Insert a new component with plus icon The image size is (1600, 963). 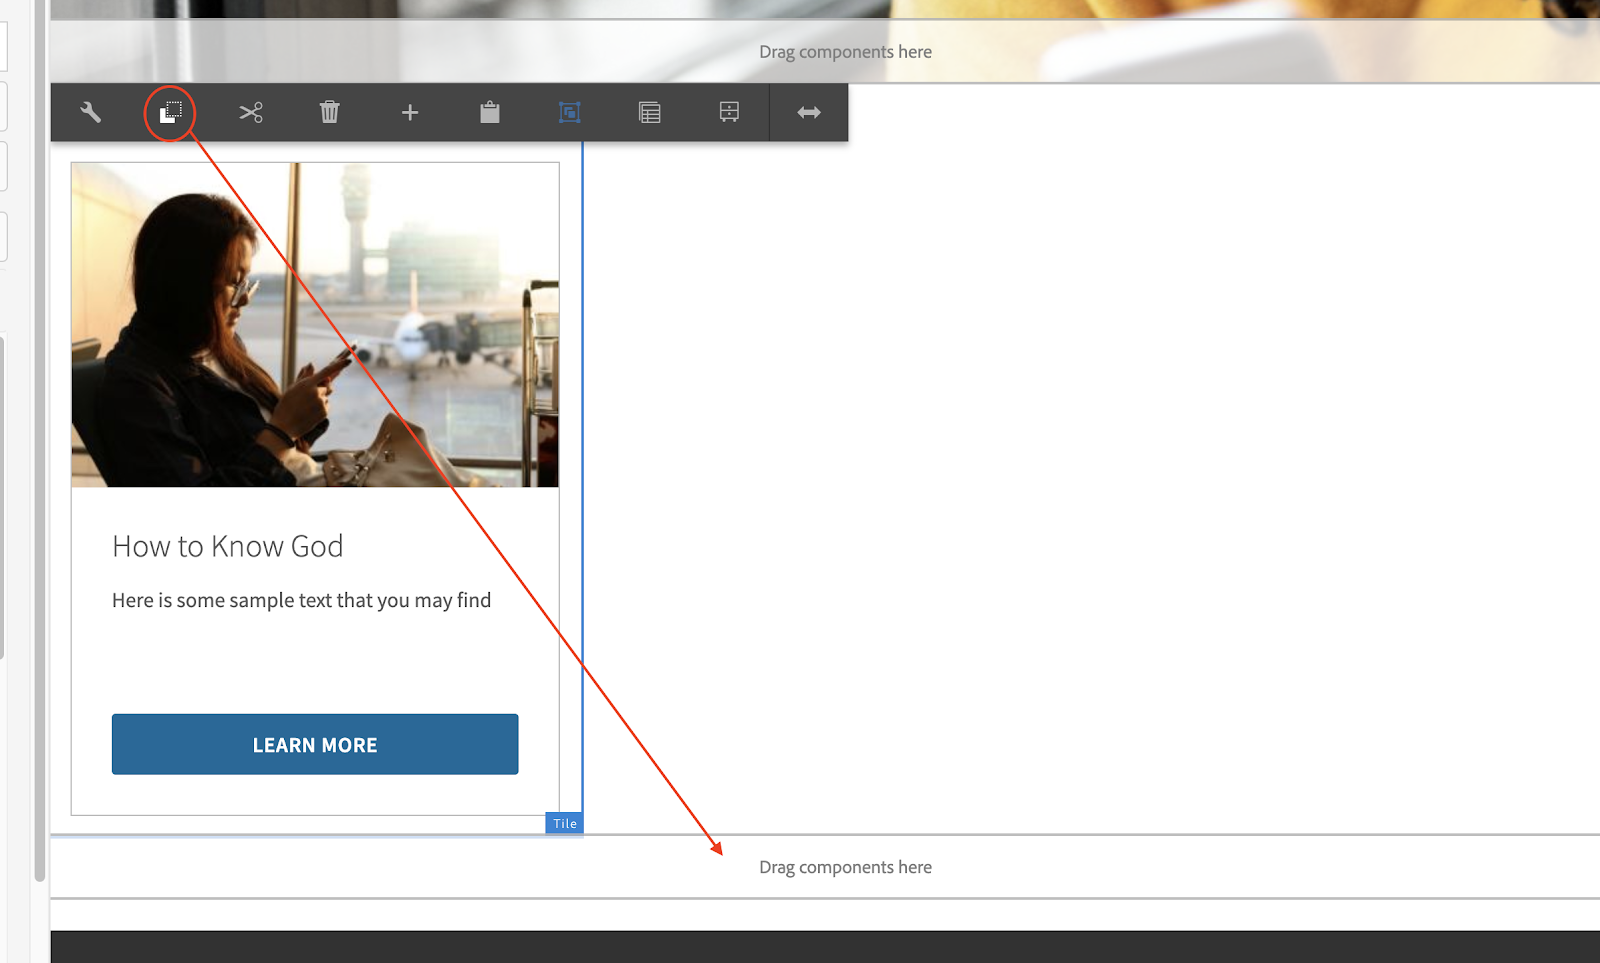point(410,113)
